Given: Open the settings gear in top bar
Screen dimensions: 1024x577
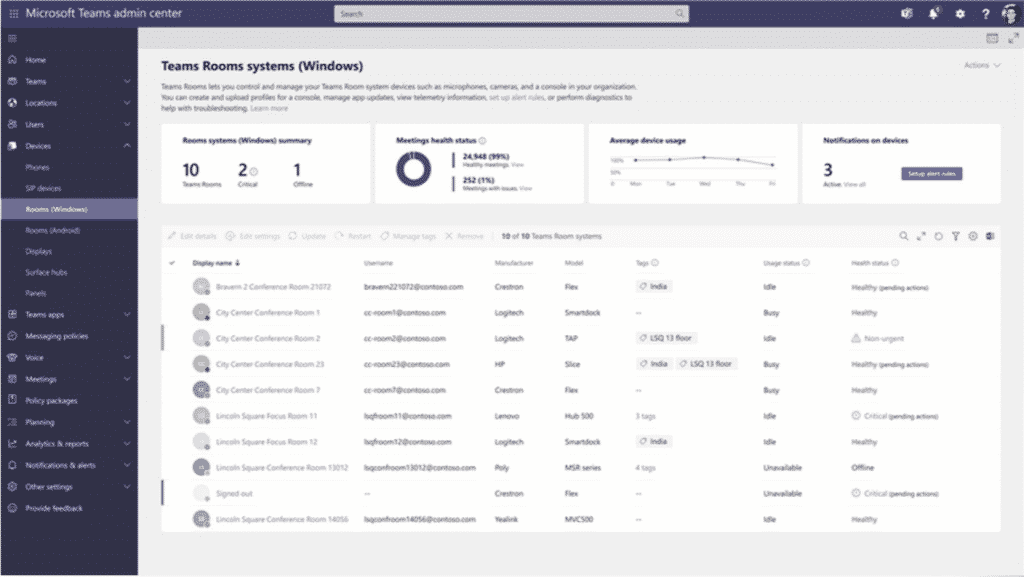Looking at the screenshot, I should point(960,14).
